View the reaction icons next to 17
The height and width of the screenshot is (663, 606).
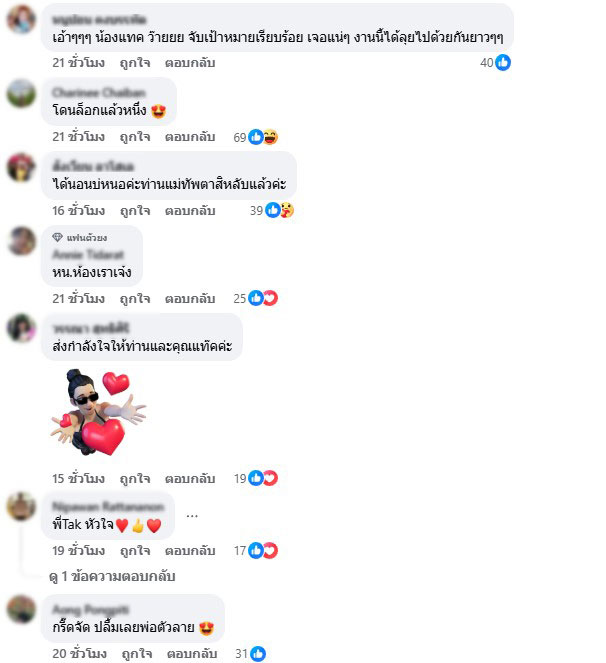coord(263,551)
